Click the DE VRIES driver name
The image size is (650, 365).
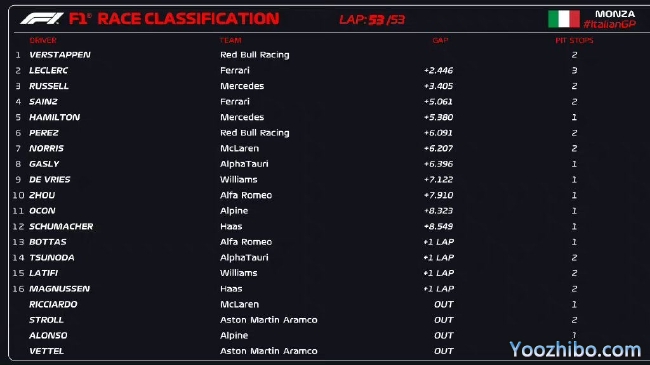pyautogui.click(x=50, y=180)
